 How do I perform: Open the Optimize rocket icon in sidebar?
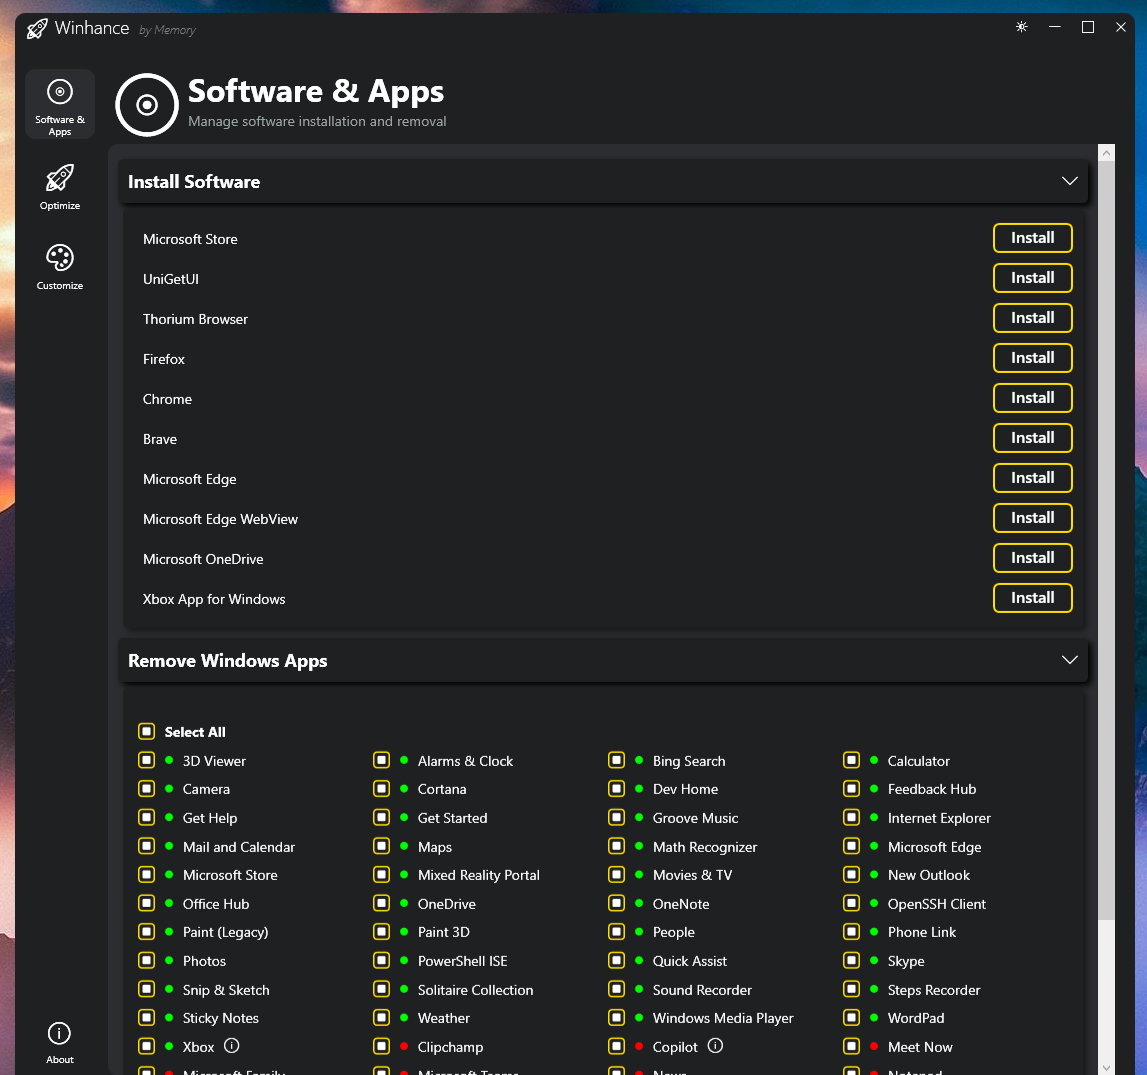[x=60, y=180]
